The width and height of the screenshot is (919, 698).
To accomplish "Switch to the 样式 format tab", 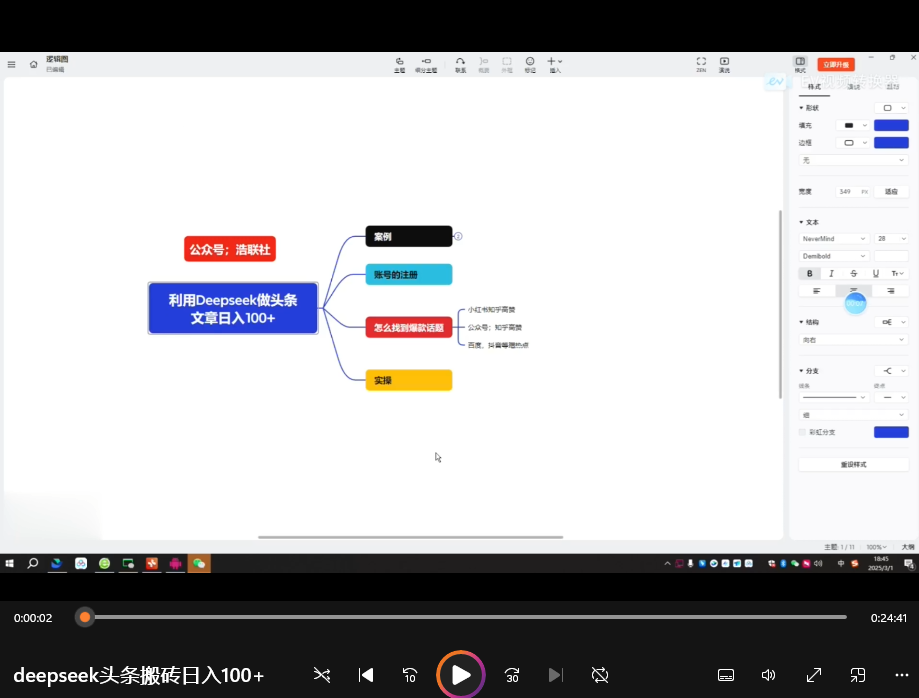I will (814, 87).
